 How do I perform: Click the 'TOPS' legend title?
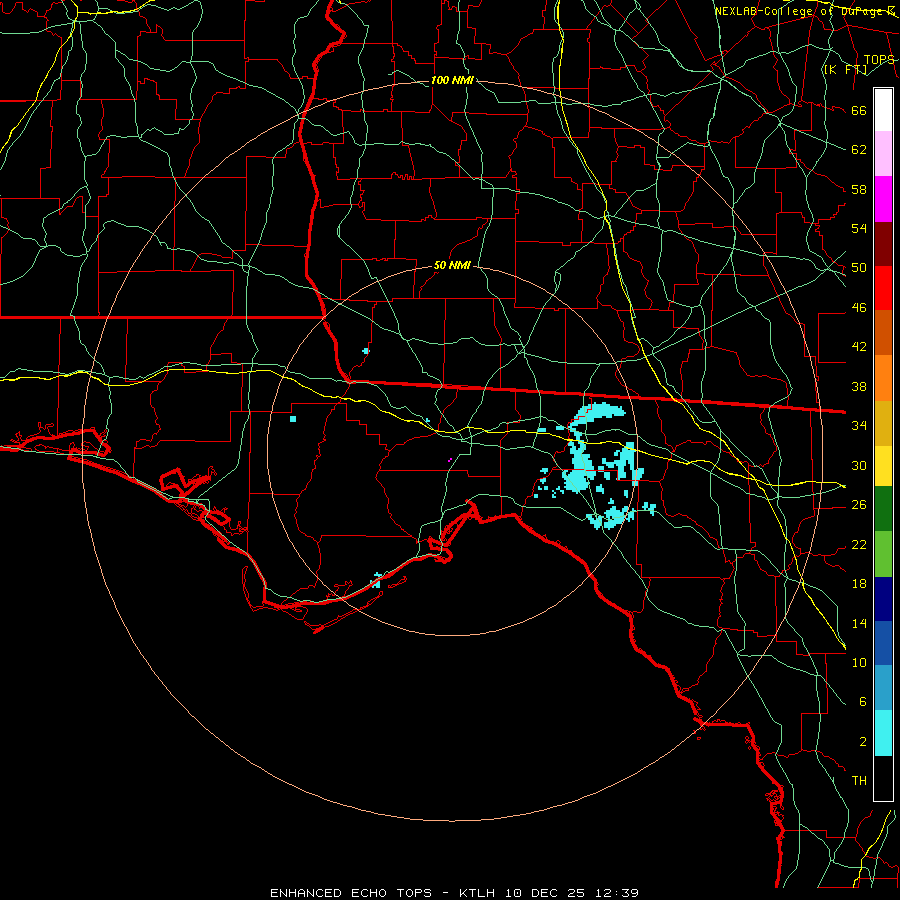tap(878, 60)
